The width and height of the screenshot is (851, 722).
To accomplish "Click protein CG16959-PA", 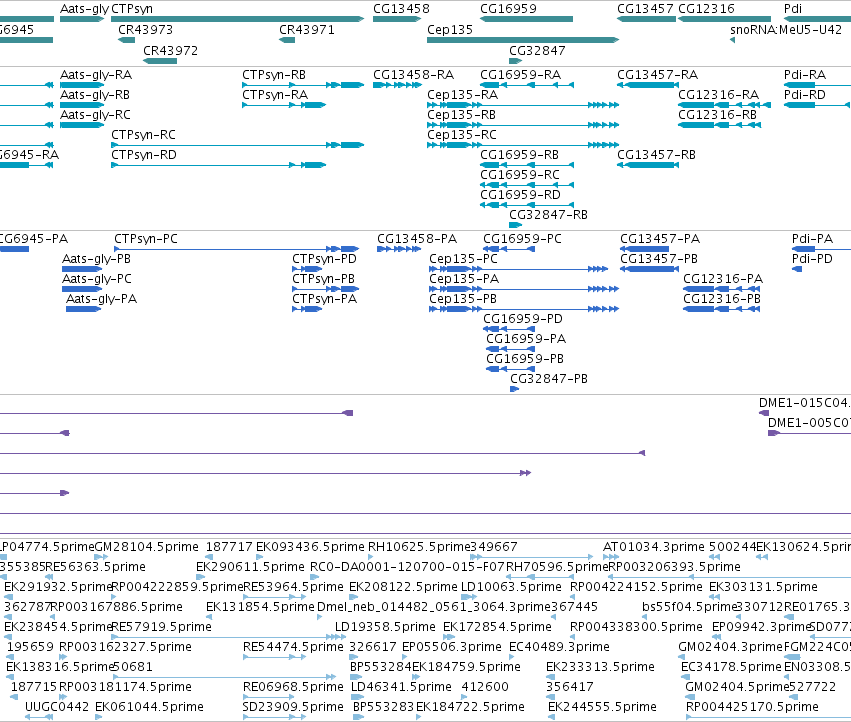I will pyautogui.click(x=510, y=349).
